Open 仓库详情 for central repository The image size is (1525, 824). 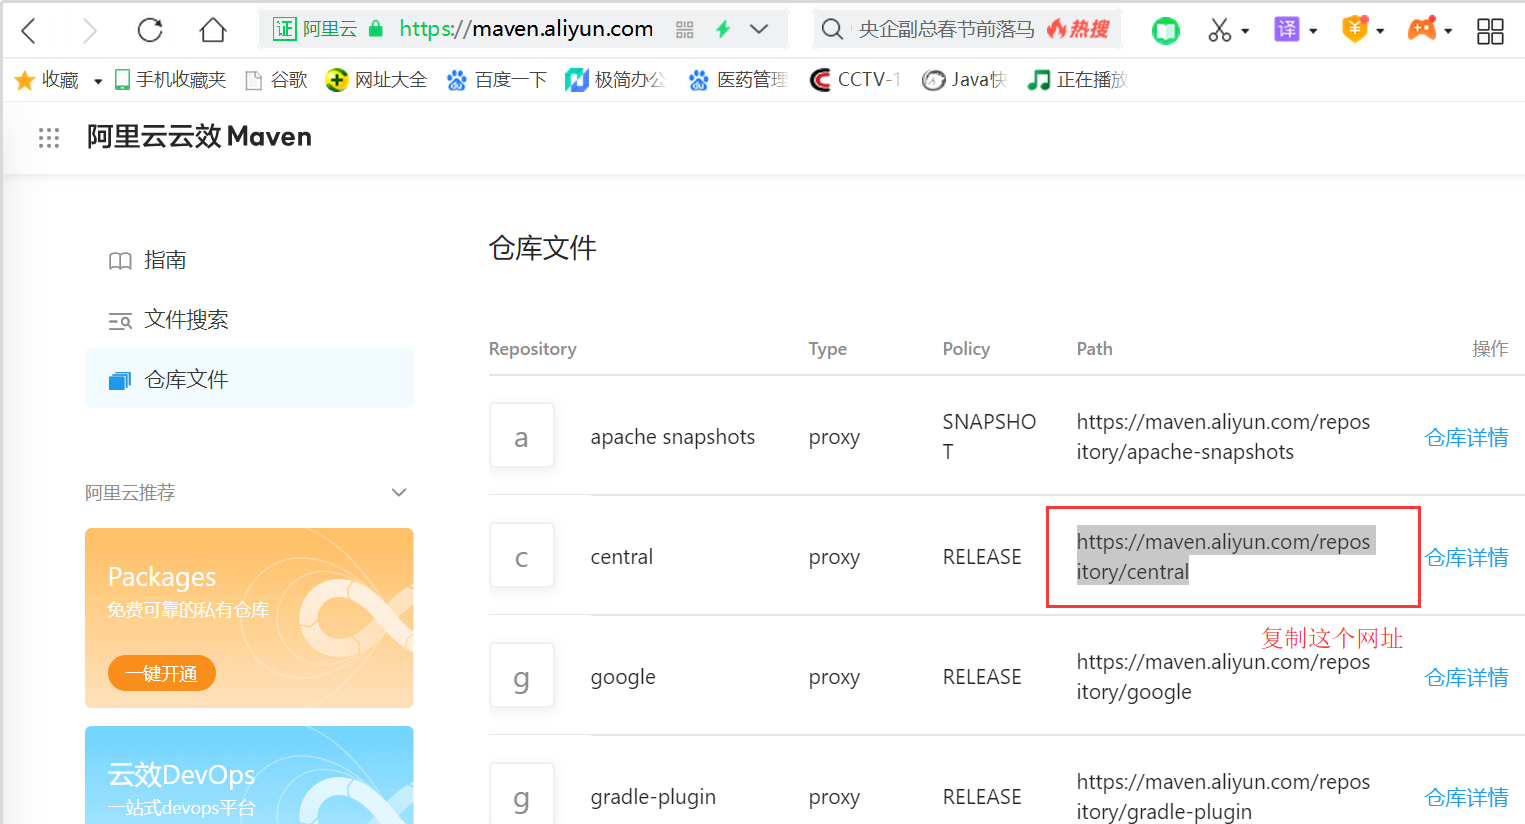click(x=1466, y=557)
